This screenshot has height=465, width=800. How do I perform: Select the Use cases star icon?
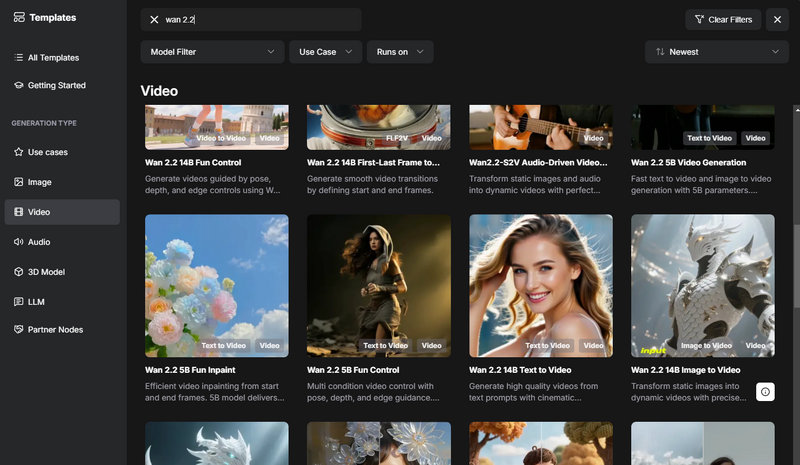(x=19, y=152)
